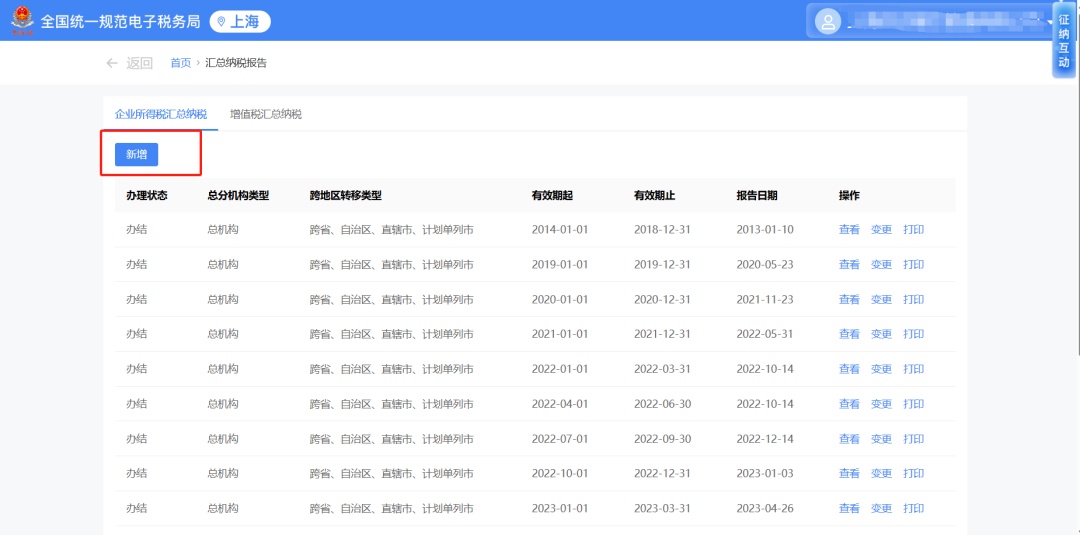Expand the user account dropdown arrow
1080x535 pixels.
1050,22
